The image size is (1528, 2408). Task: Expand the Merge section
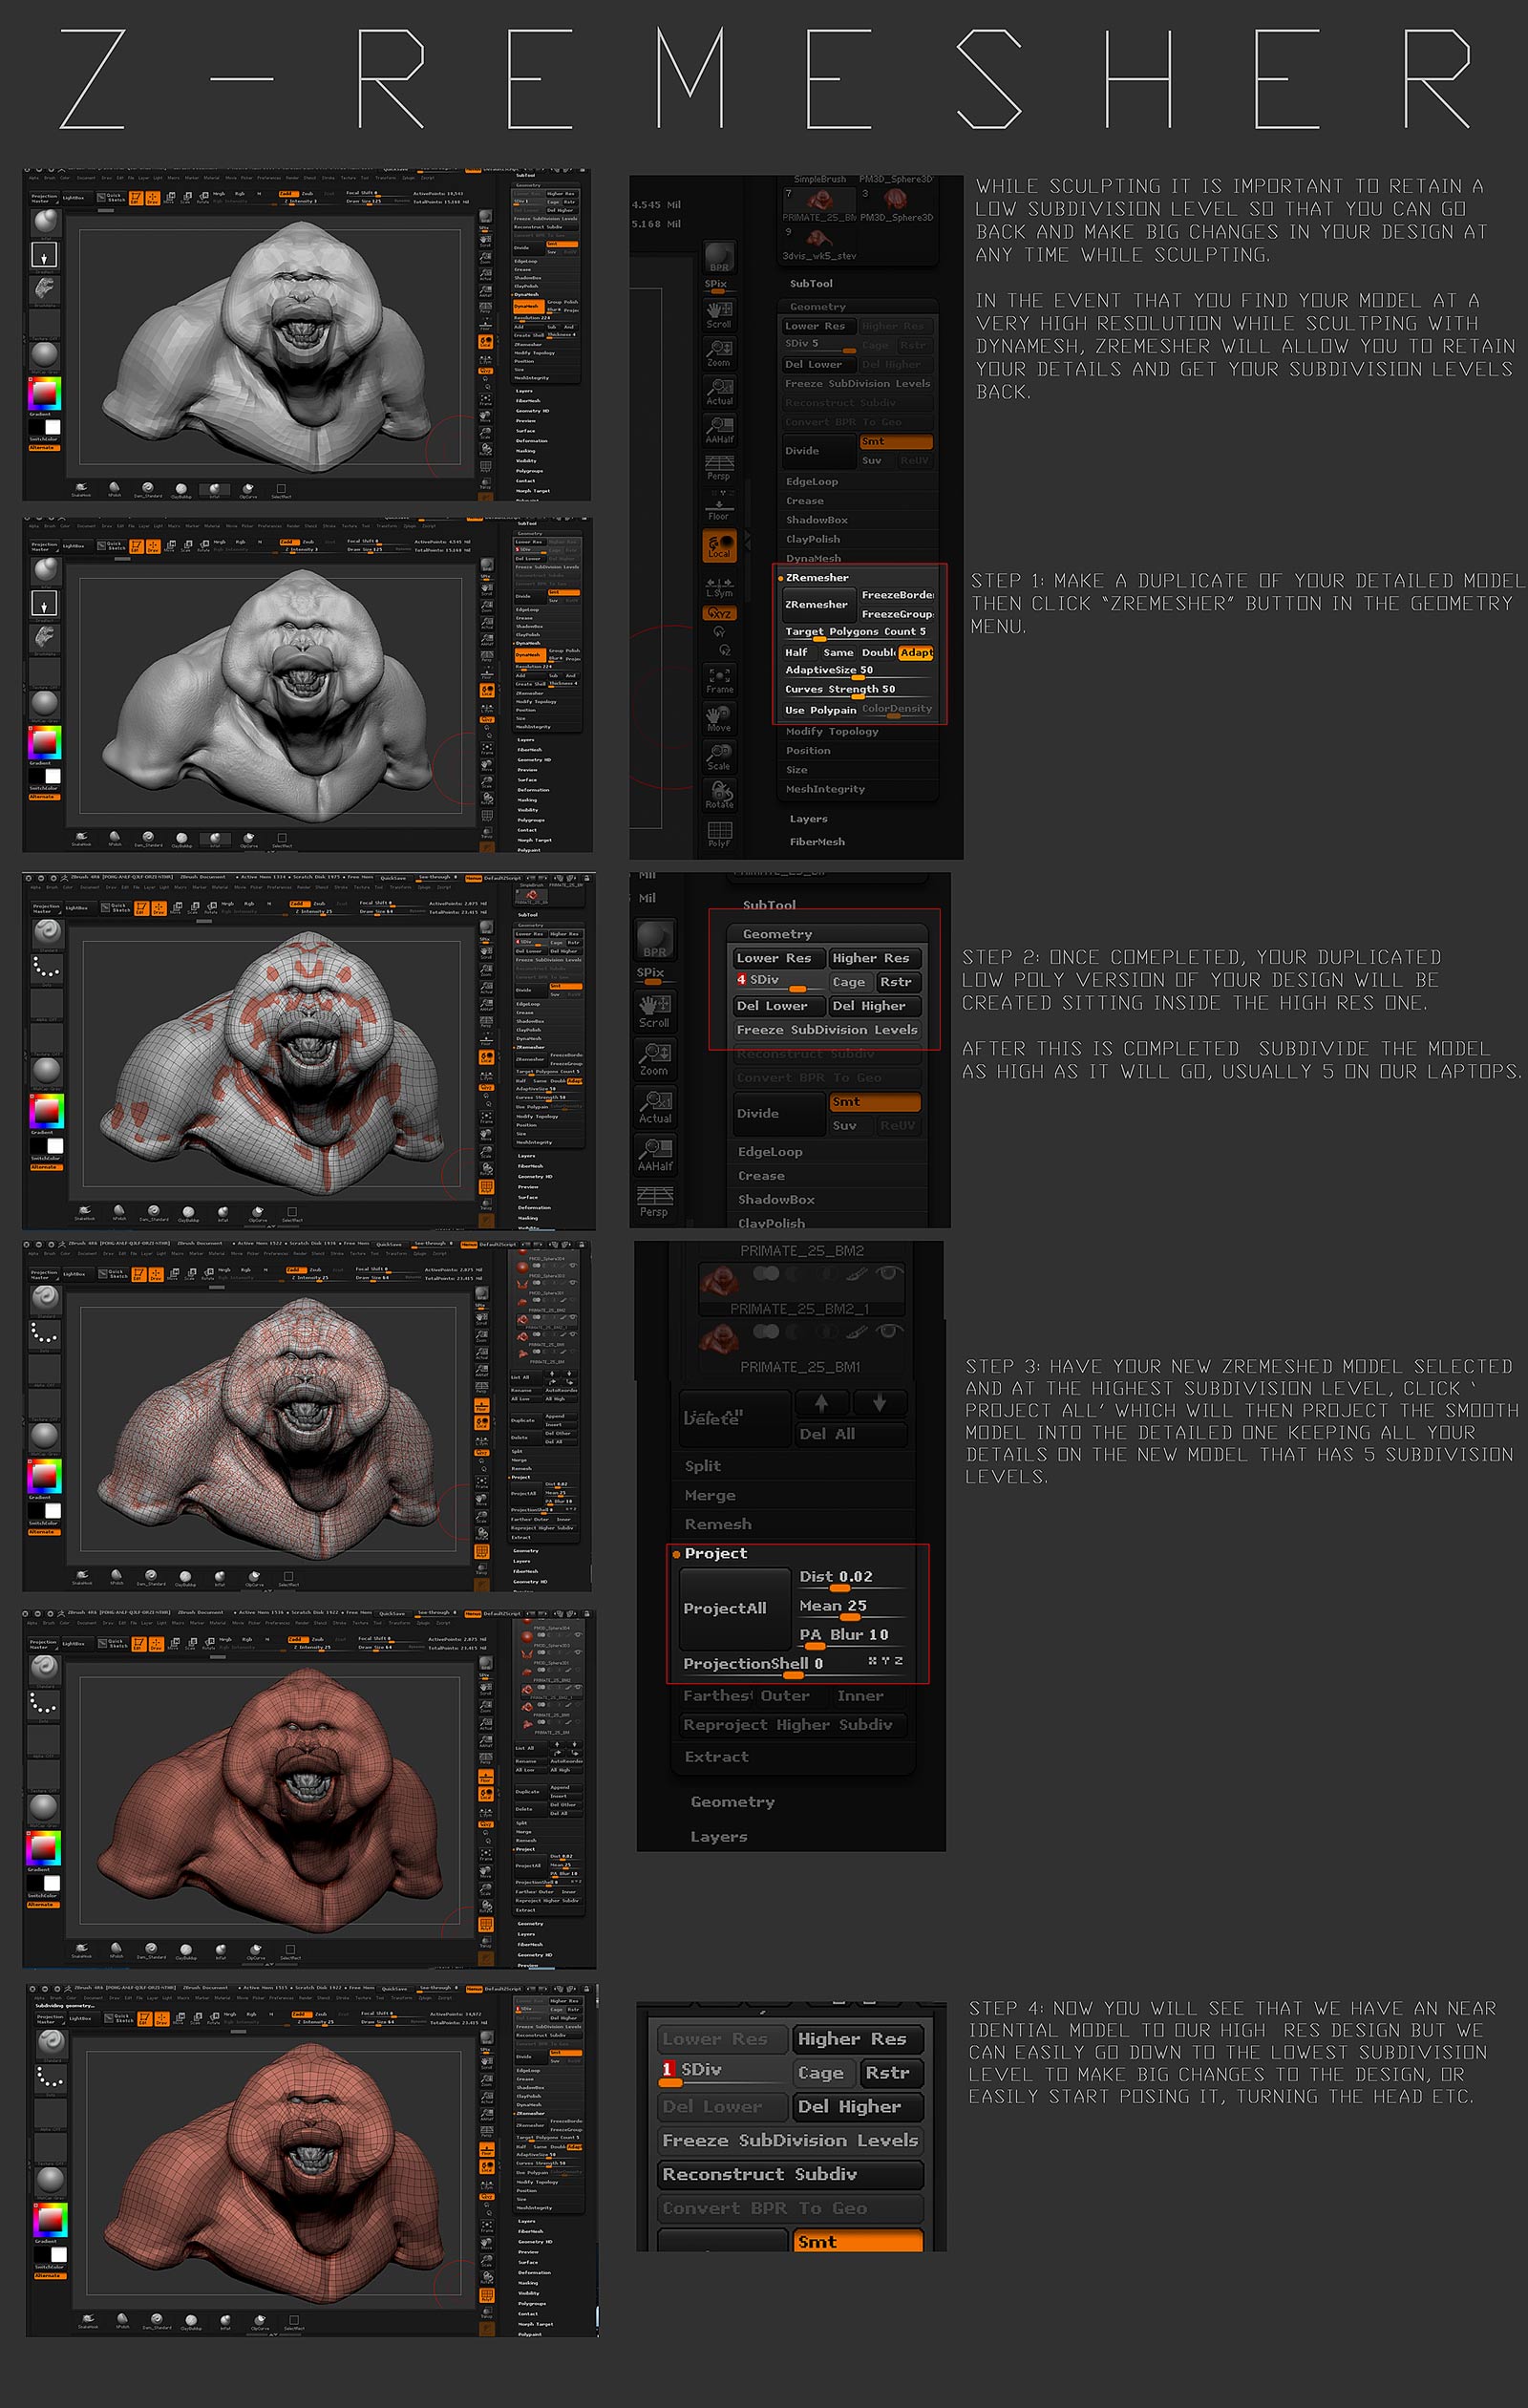[x=710, y=1495]
